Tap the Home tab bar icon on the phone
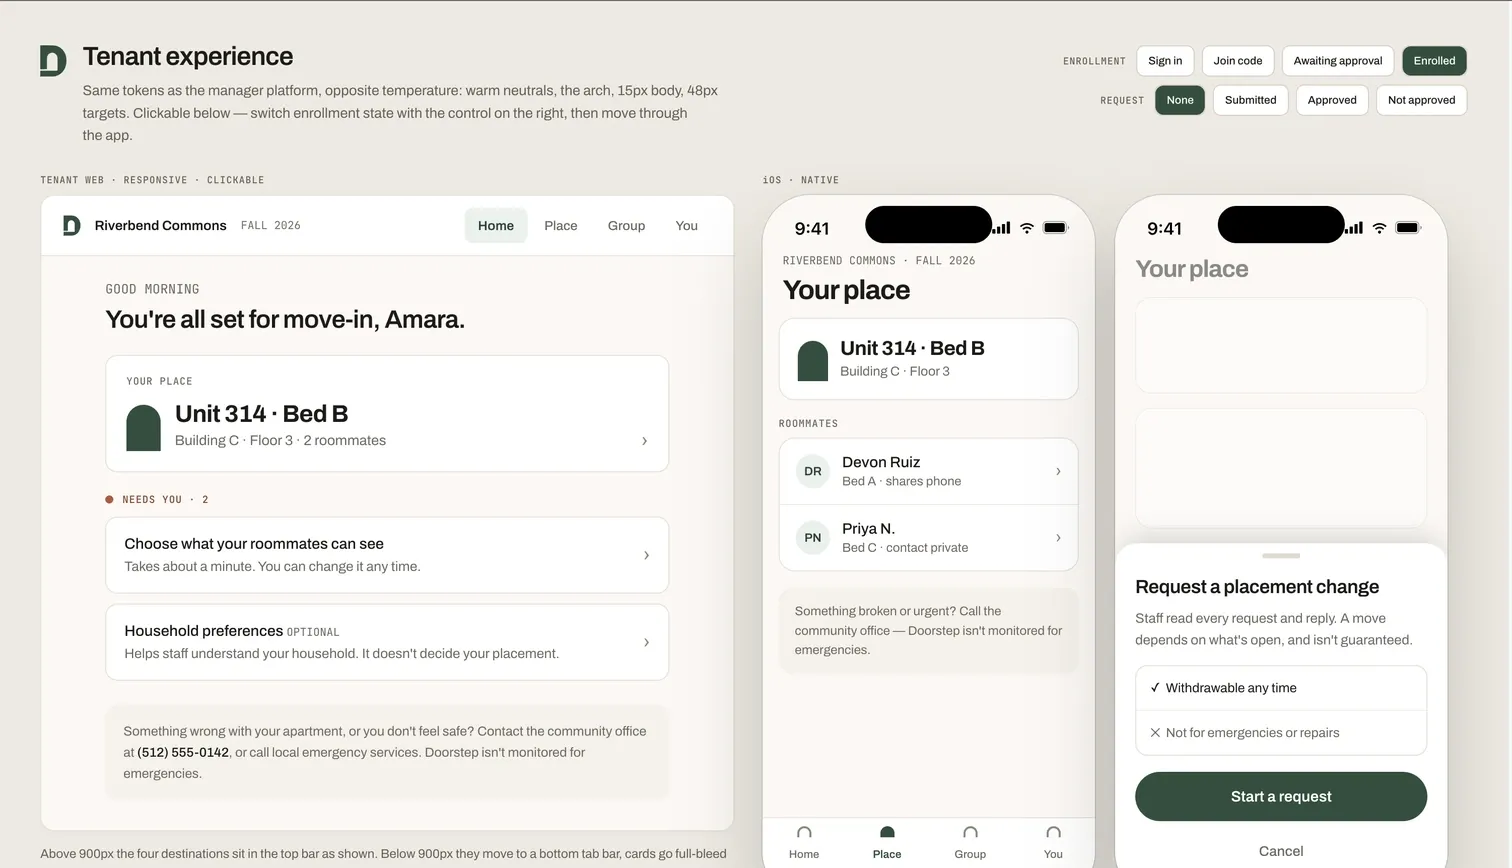Screen dimensions: 1512x868 pos(804,833)
